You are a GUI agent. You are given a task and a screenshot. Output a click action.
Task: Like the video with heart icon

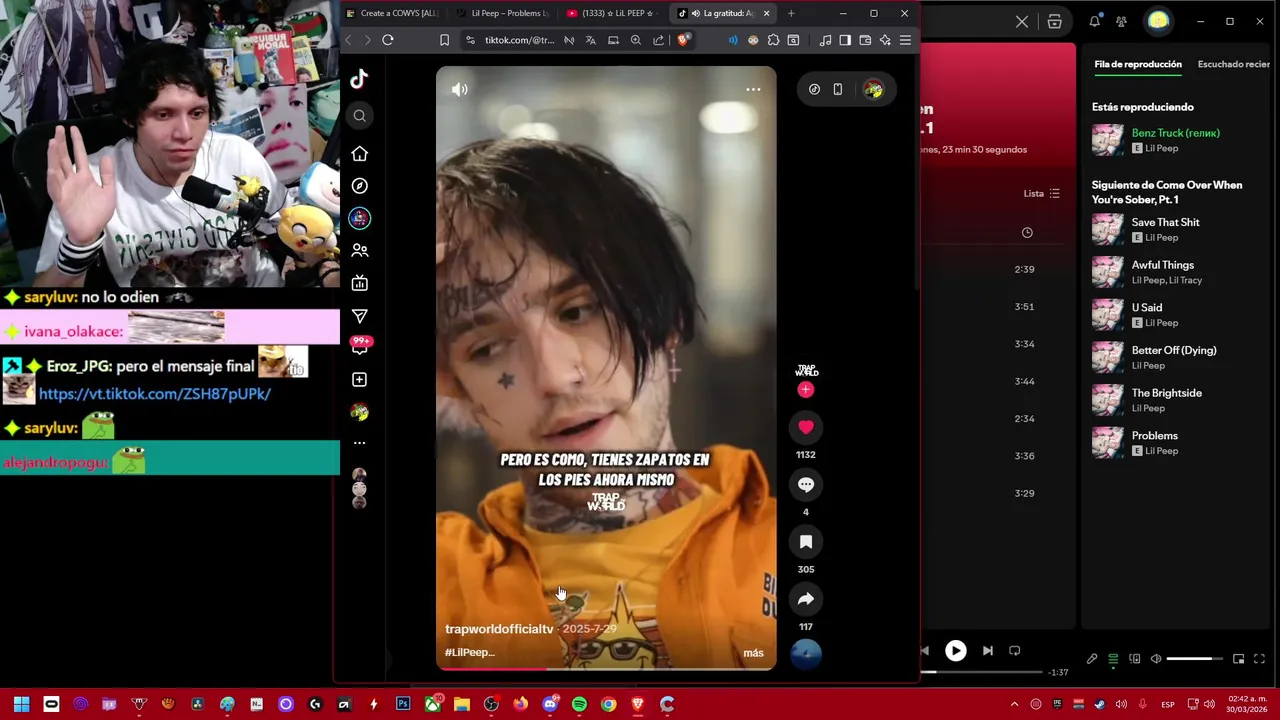point(806,427)
